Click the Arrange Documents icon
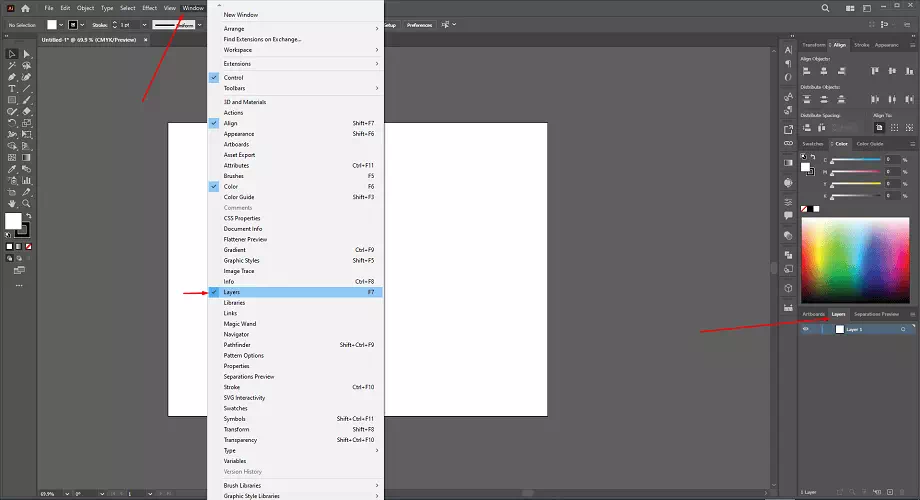The width and height of the screenshot is (920, 500). (850, 8)
